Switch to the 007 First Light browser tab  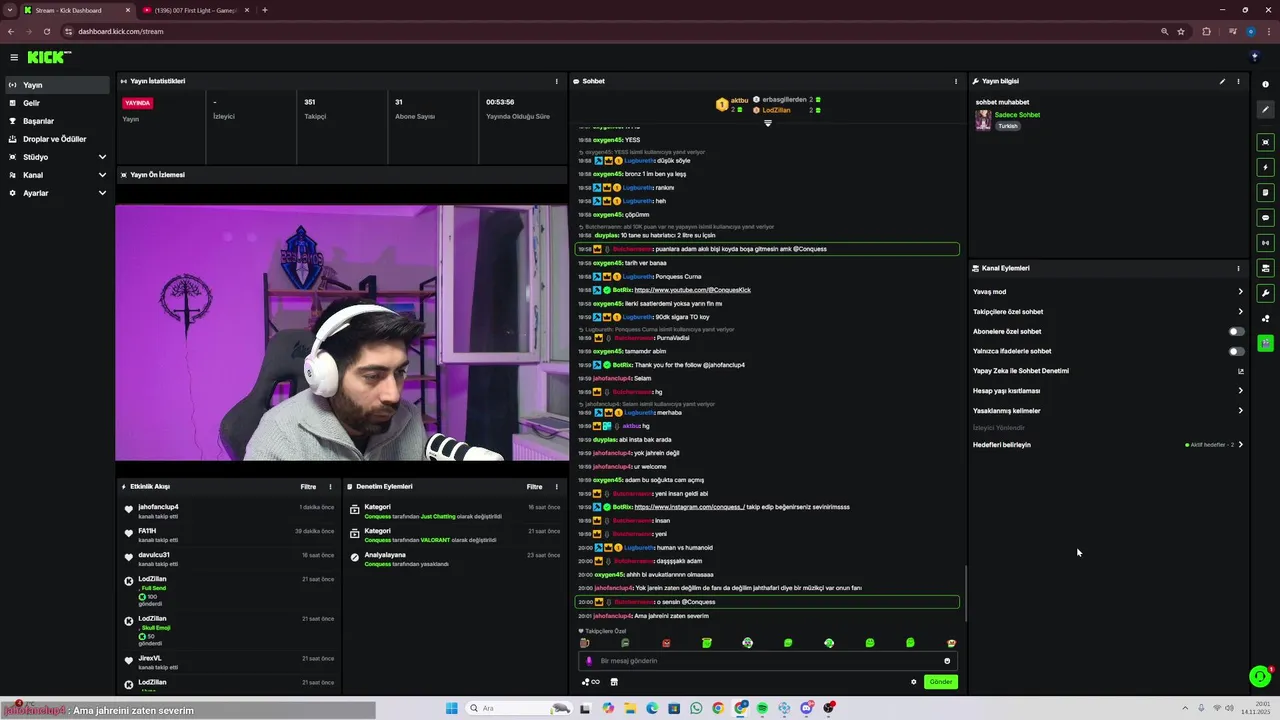pos(195,10)
